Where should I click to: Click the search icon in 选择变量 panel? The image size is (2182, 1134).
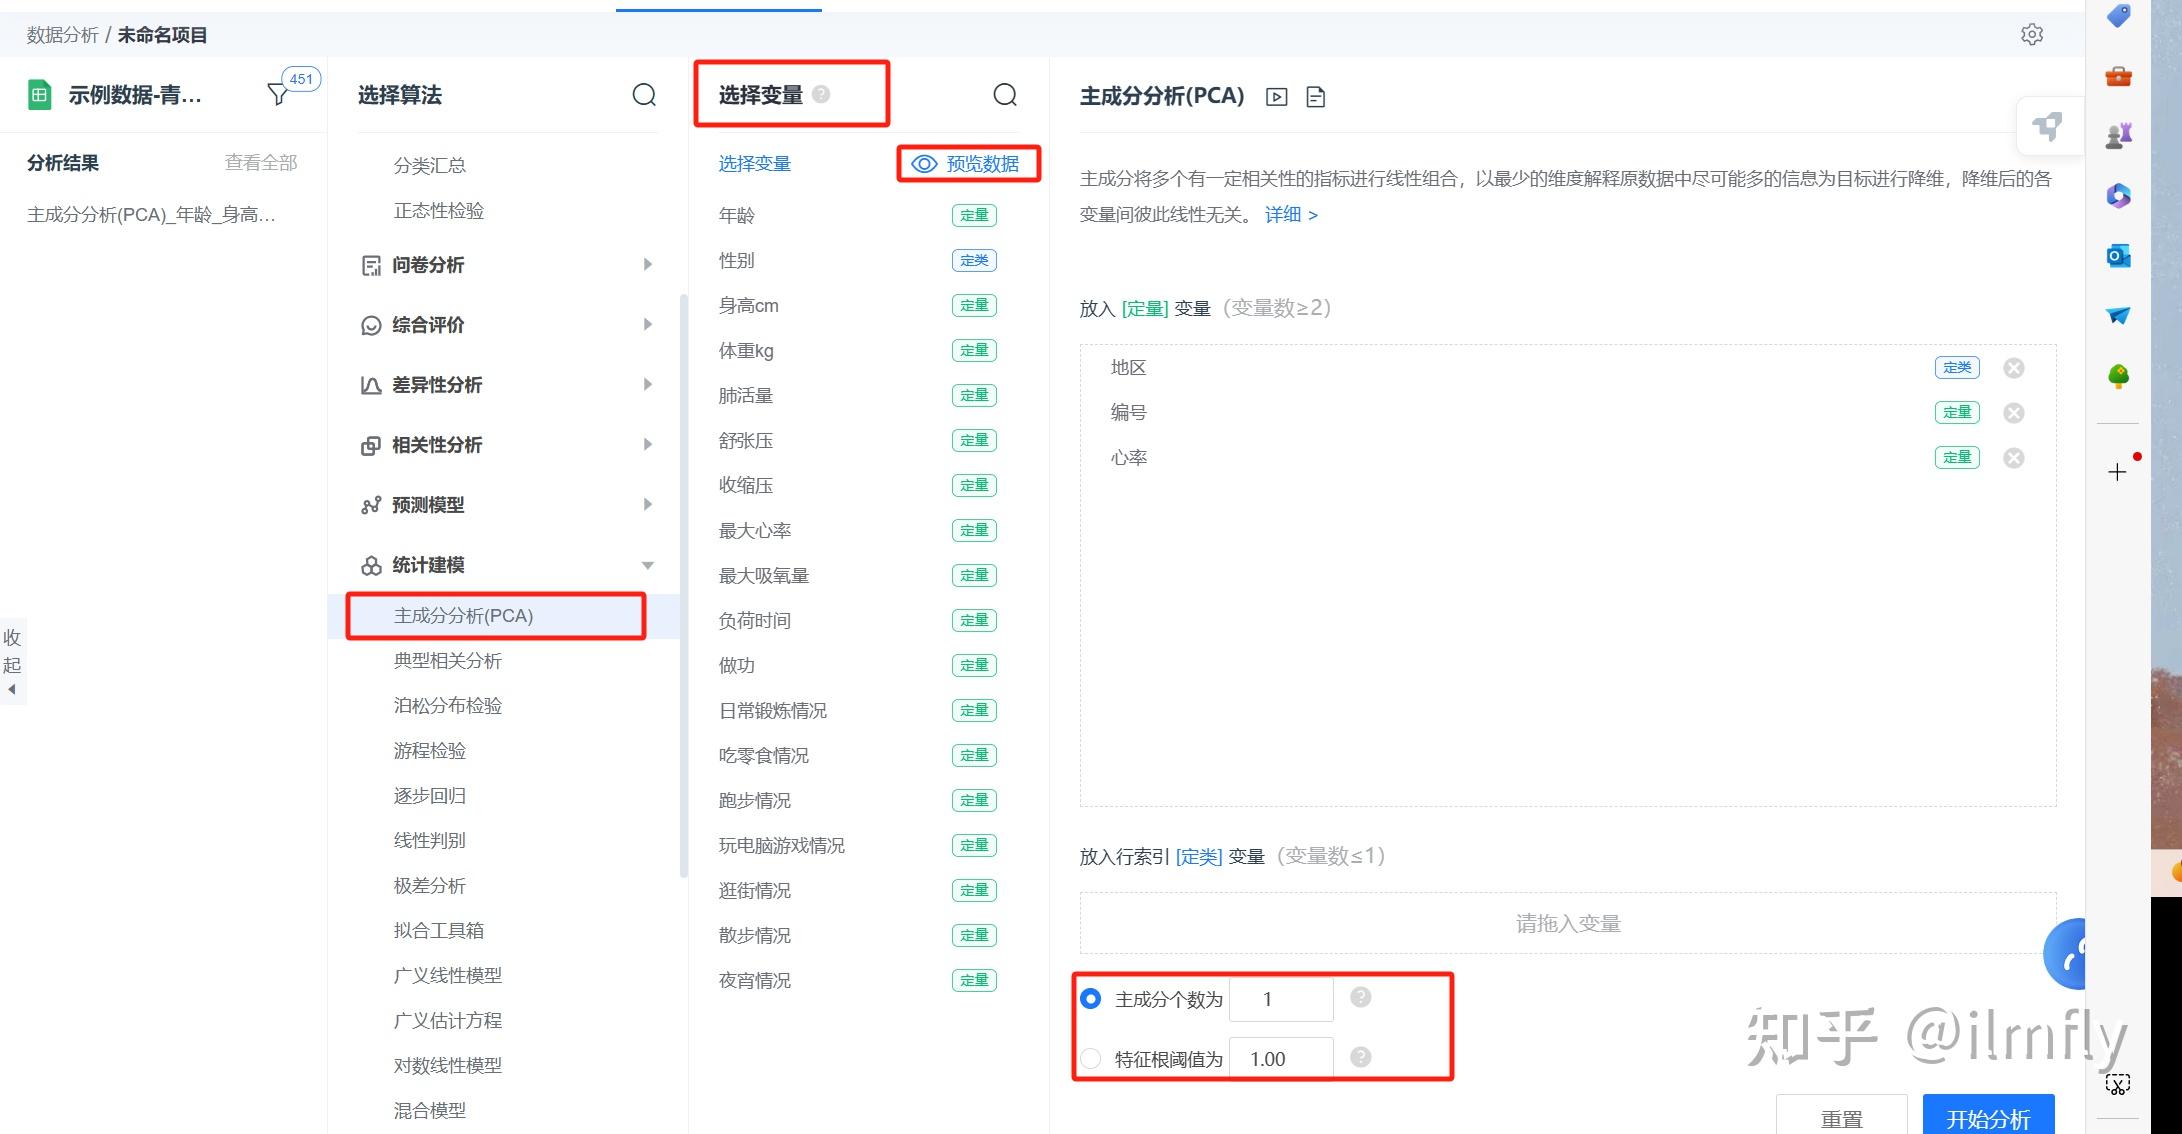click(1005, 95)
